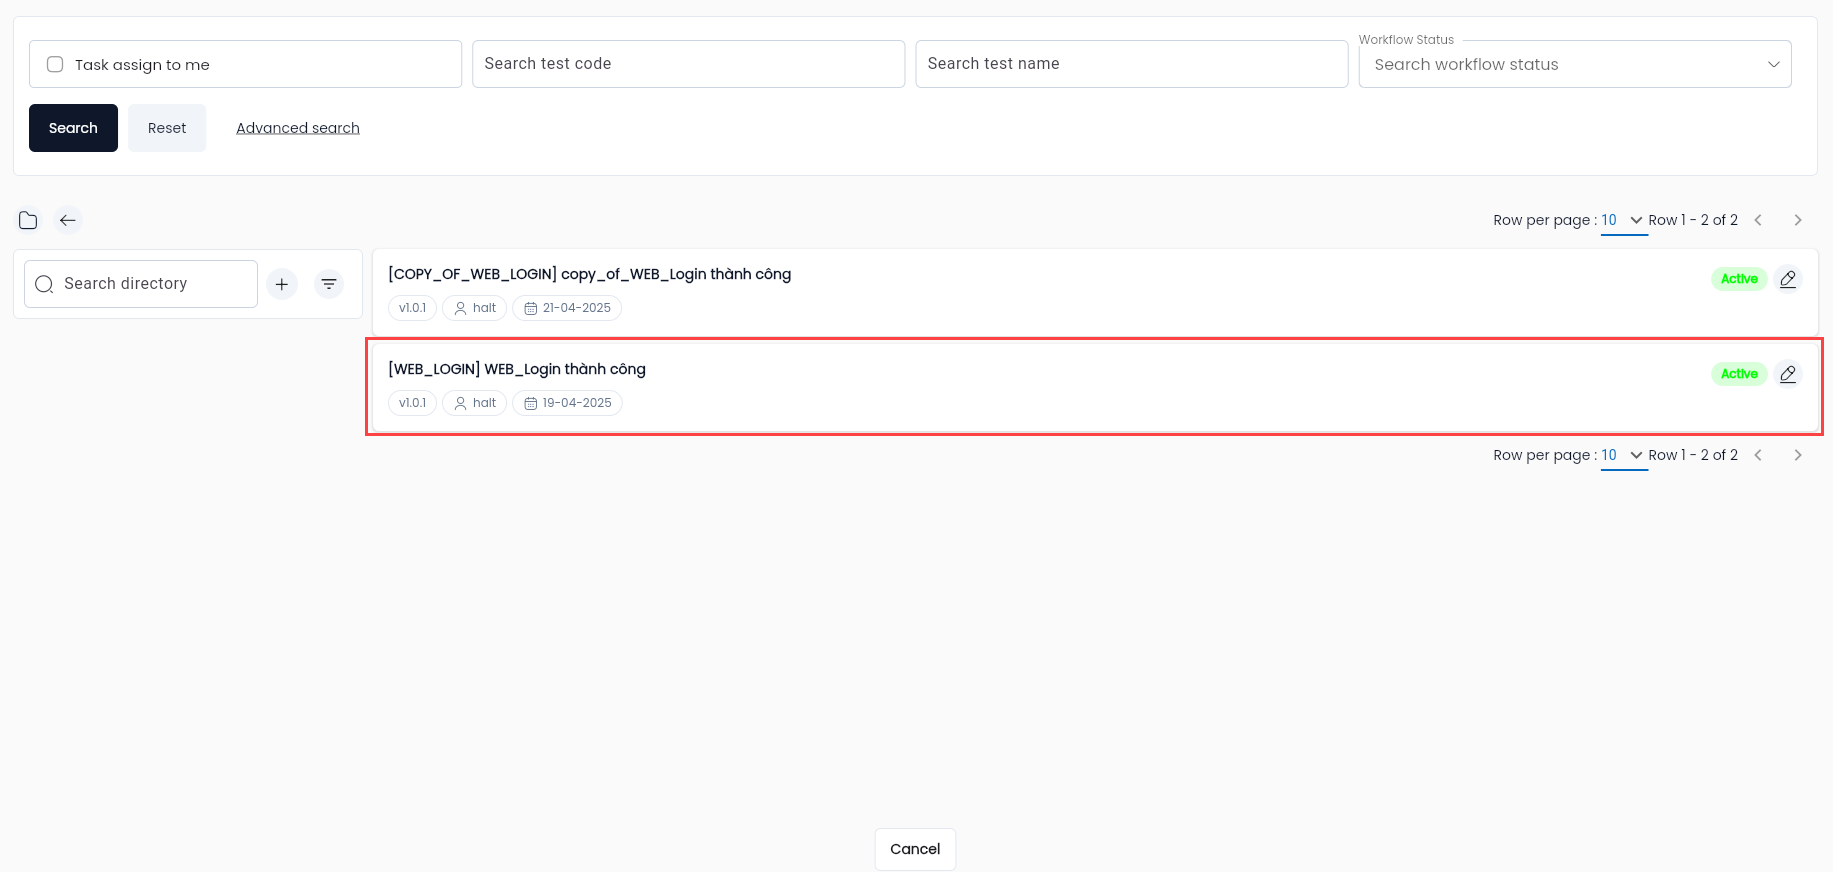Add a new directory with the plus icon
Image resolution: width=1833 pixels, height=872 pixels.
point(282,284)
